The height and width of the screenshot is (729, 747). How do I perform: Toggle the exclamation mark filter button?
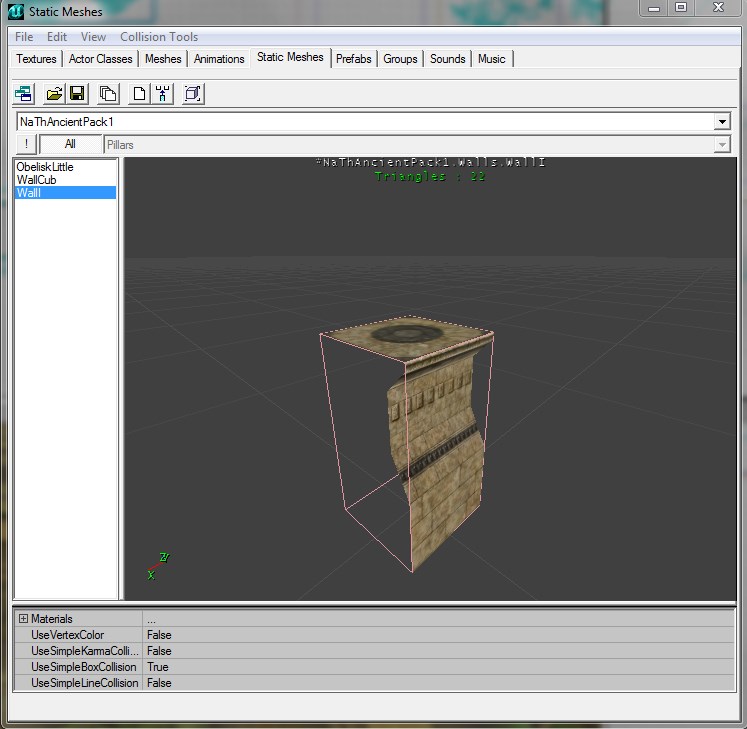point(26,144)
